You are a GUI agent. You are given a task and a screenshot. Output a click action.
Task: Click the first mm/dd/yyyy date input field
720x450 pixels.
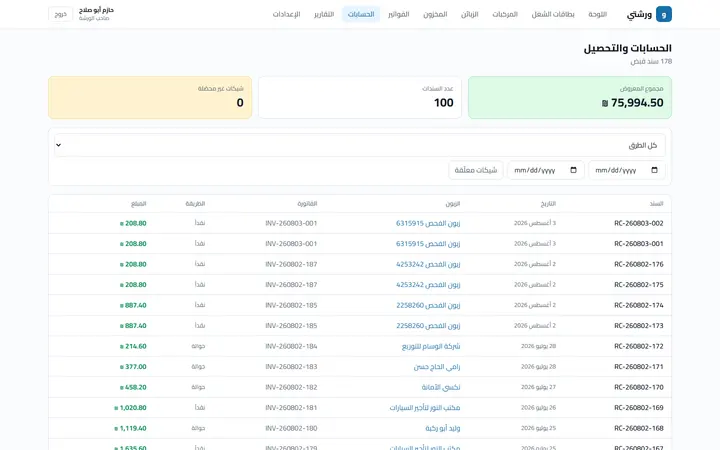(626, 170)
